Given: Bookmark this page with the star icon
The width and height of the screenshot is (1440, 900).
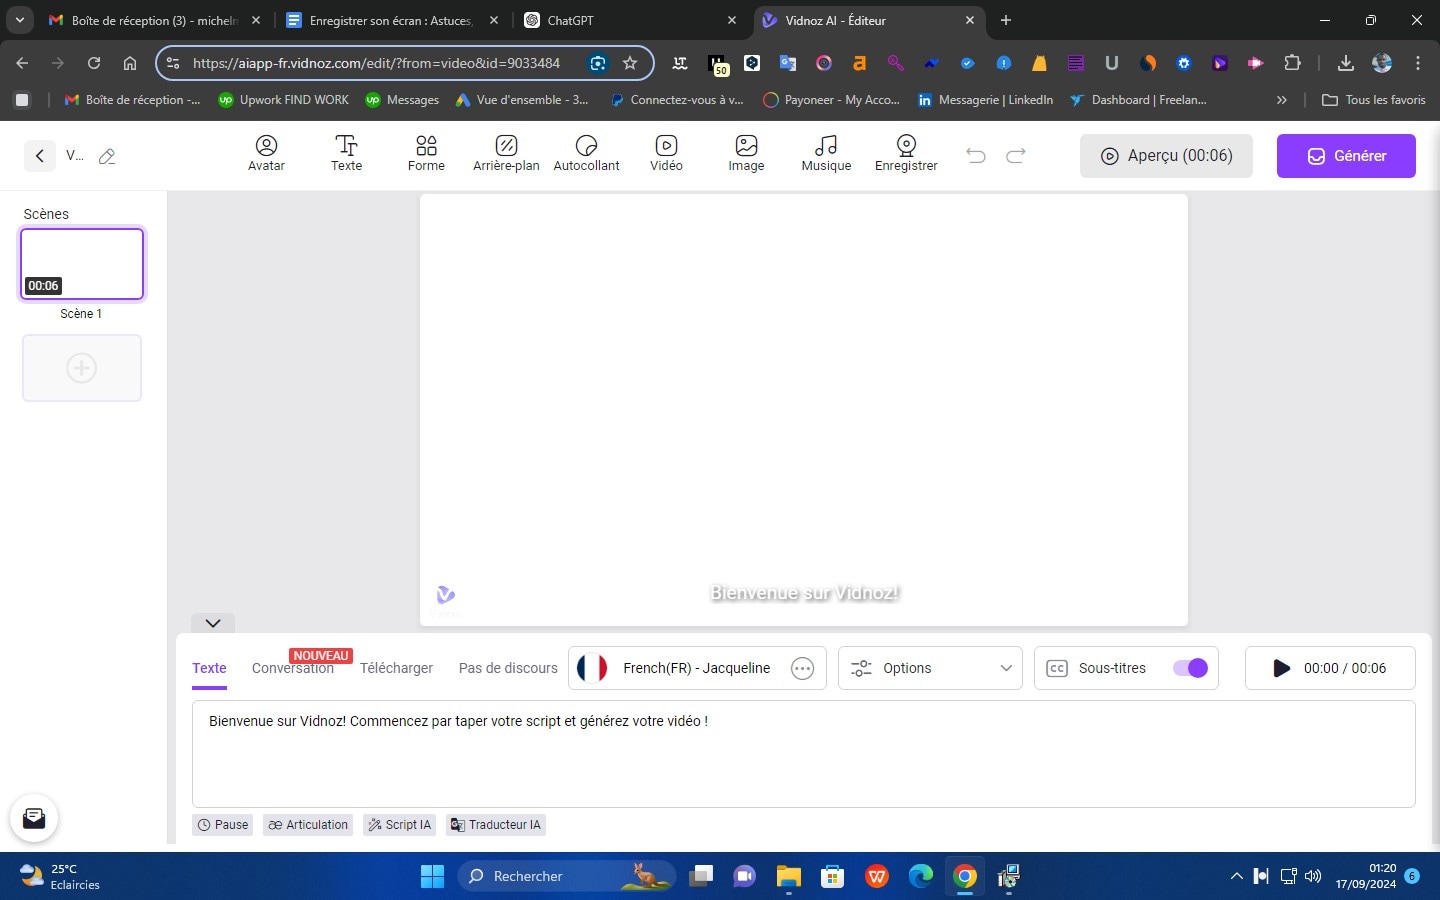Looking at the screenshot, I should [x=630, y=63].
